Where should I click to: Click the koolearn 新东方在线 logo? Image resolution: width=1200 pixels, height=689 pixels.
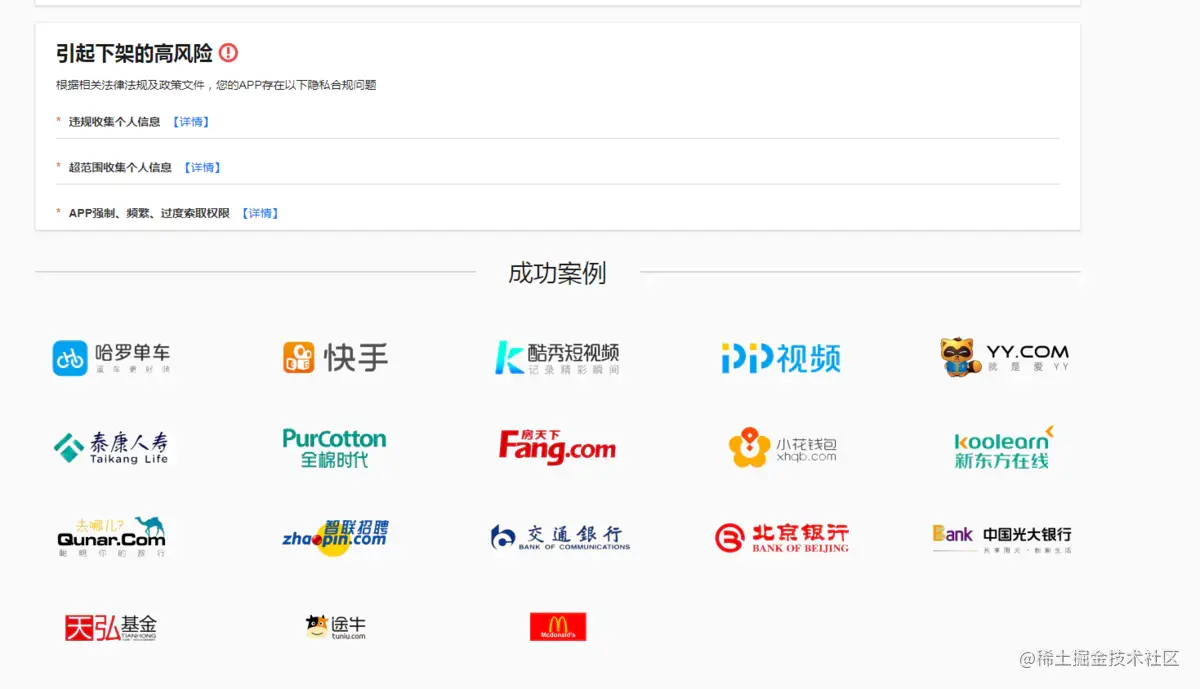[1004, 448]
